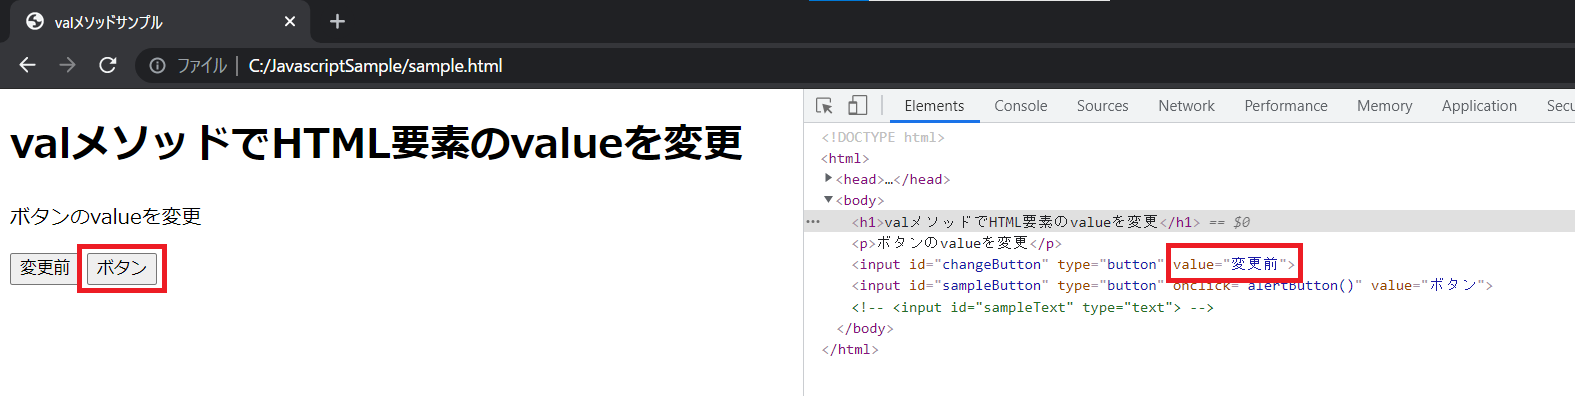Screen dimensions: 1575x396
Task: Open the Sources tab
Action: click(x=1102, y=106)
